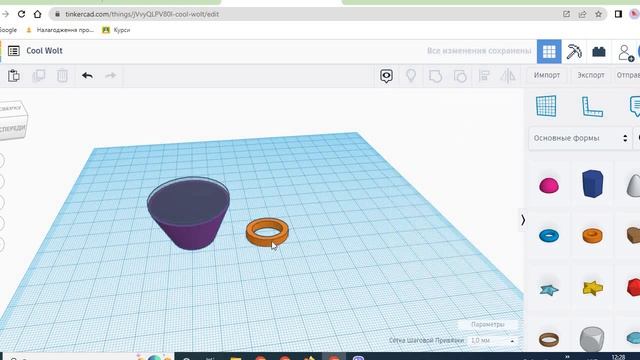640x360 pixels.
Task: Pick the blue torus shape
Action: pyautogui.click(x=549, y=236)
